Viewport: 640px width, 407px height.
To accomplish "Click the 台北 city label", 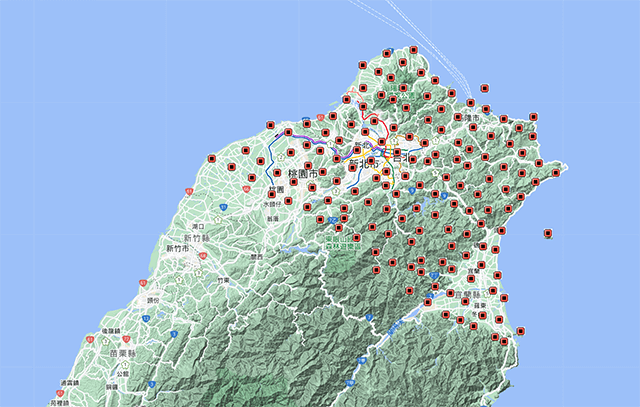I will point(398,155).
